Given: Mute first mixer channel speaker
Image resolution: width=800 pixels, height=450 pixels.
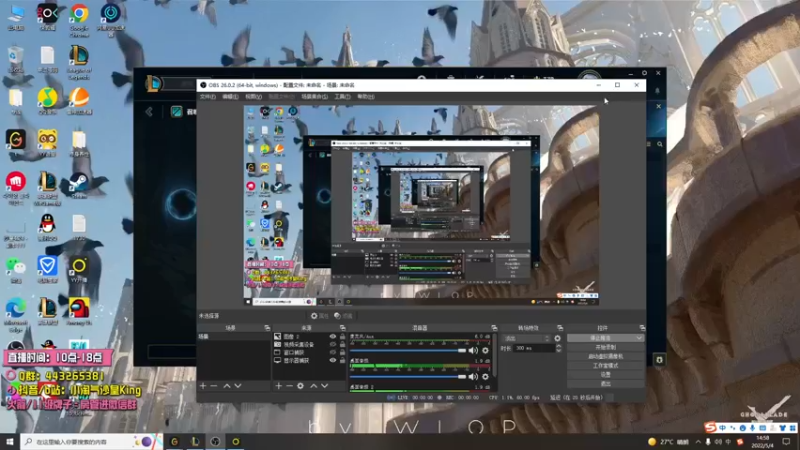Looking at the screenshot, I should pyautogui.click(x=473, y=351).
